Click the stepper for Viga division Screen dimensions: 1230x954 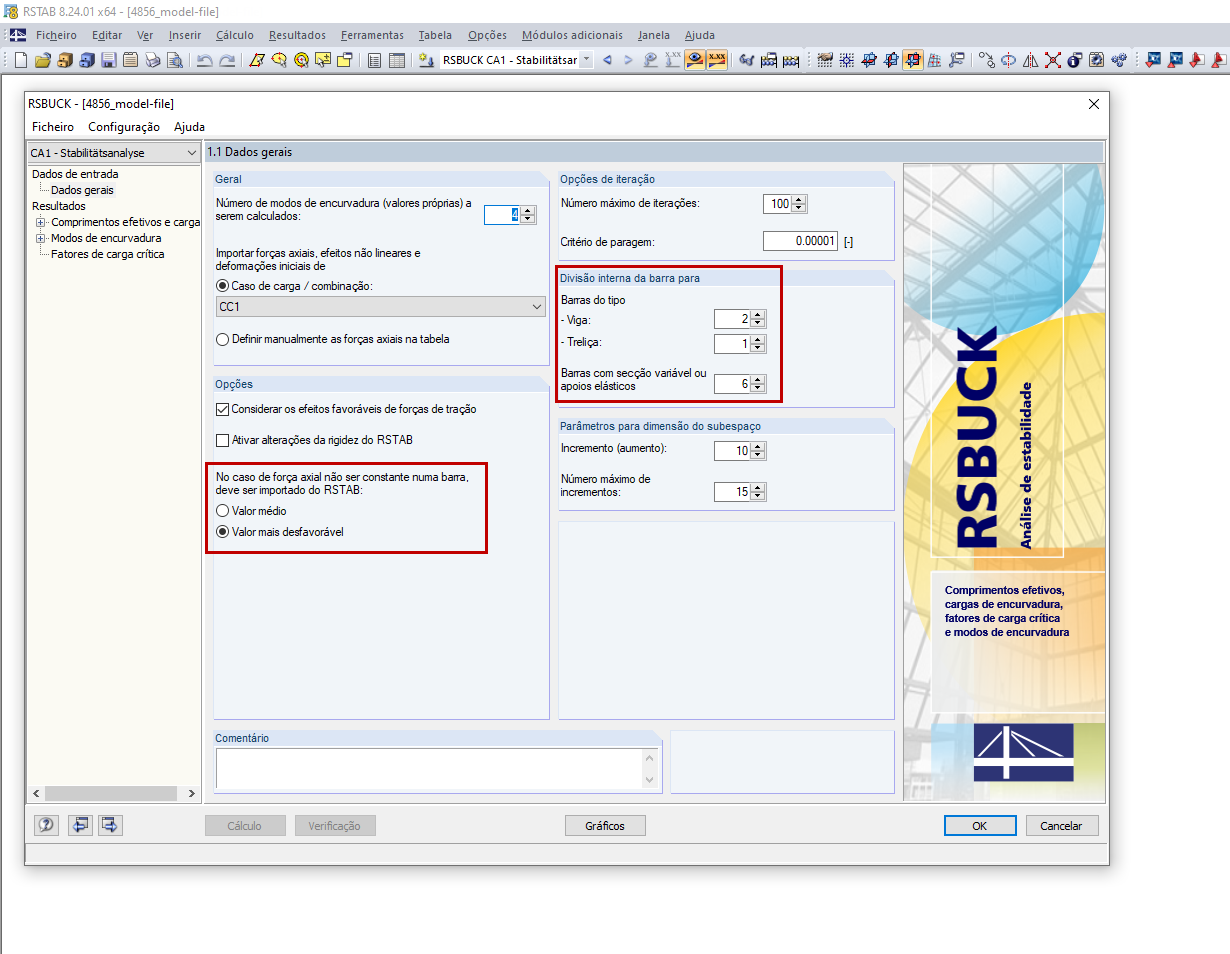758,319
